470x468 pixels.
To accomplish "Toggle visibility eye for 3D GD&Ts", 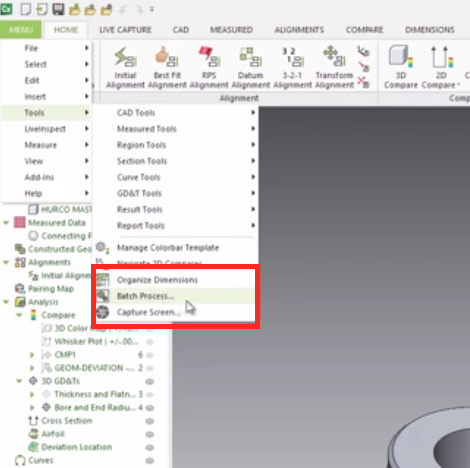I will (x=150, y=381).
